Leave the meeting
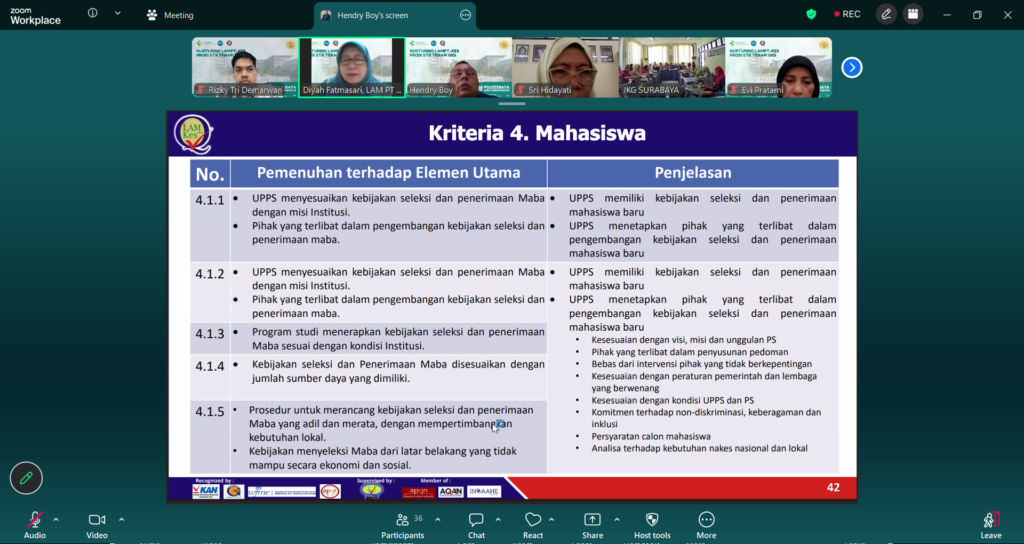This screenshot has width=1024, height=544. [991, 525]
